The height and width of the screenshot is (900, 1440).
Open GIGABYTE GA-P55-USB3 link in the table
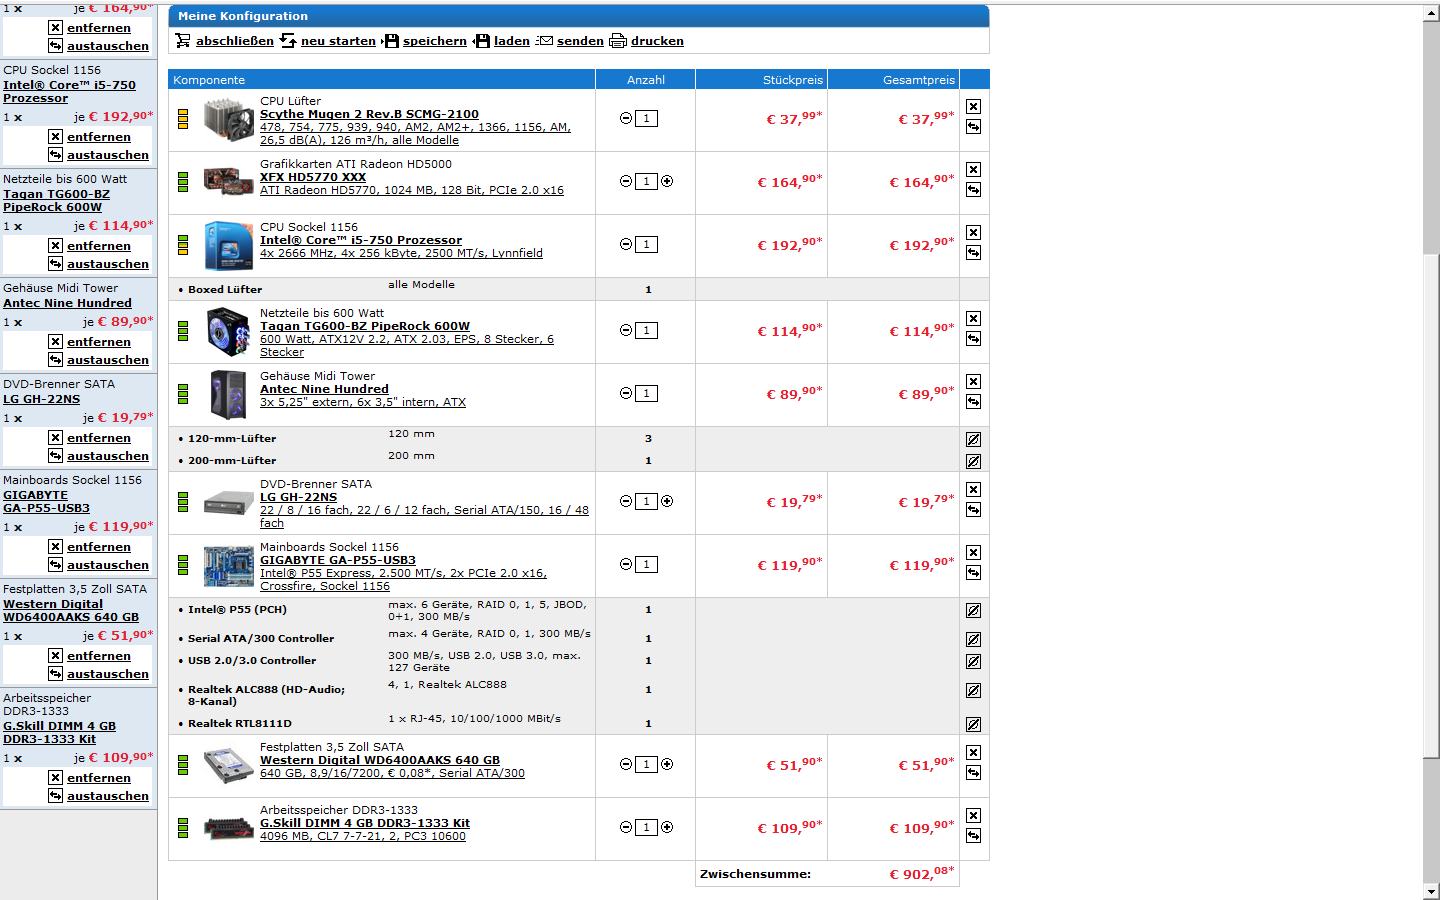point(338,560)
